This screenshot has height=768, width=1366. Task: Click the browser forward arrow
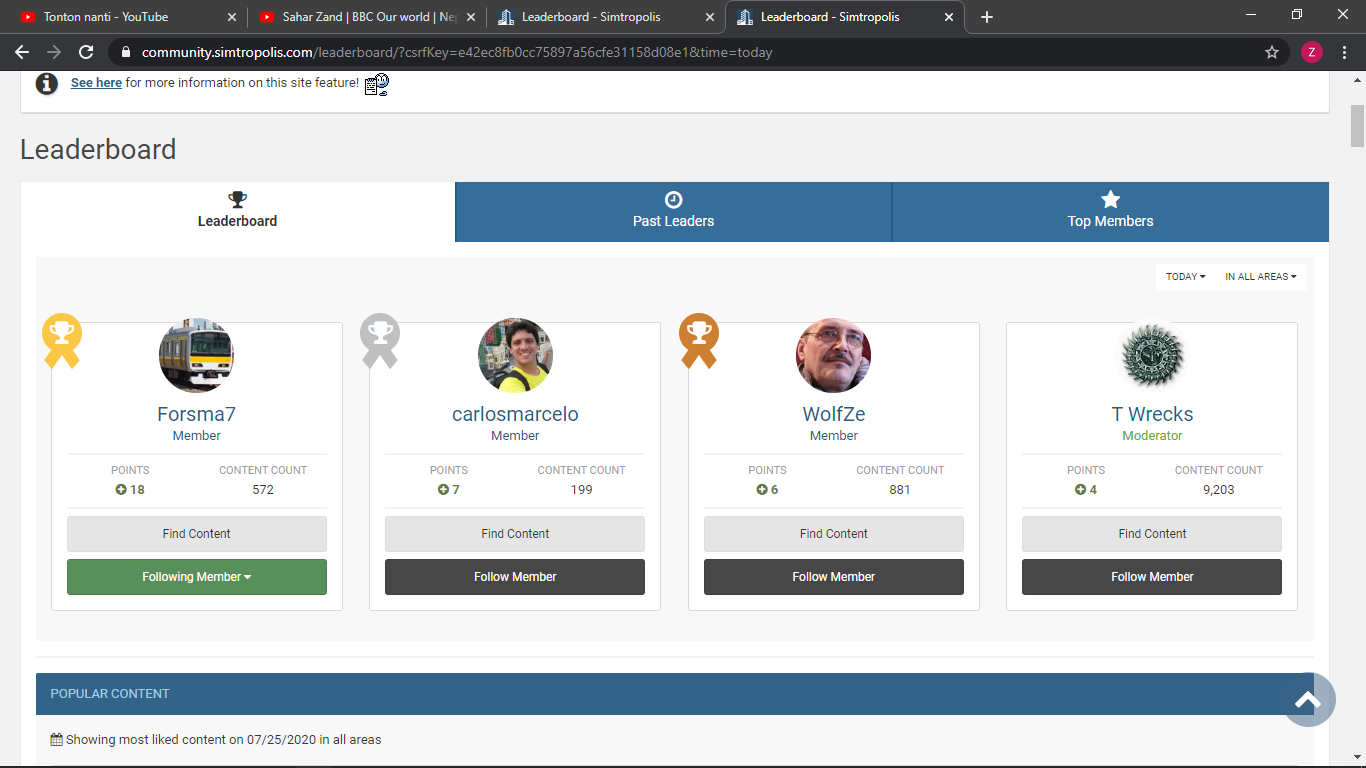pyautogui.click(x=54, y=52)
